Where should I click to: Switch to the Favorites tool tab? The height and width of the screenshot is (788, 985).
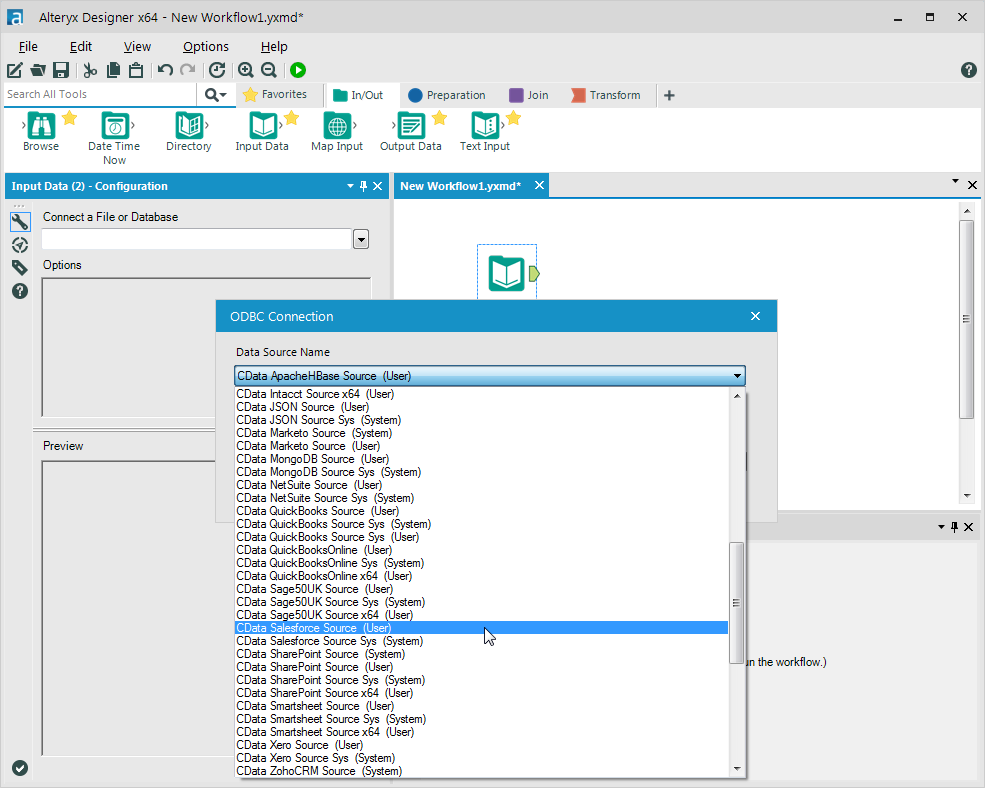point(275,94)
